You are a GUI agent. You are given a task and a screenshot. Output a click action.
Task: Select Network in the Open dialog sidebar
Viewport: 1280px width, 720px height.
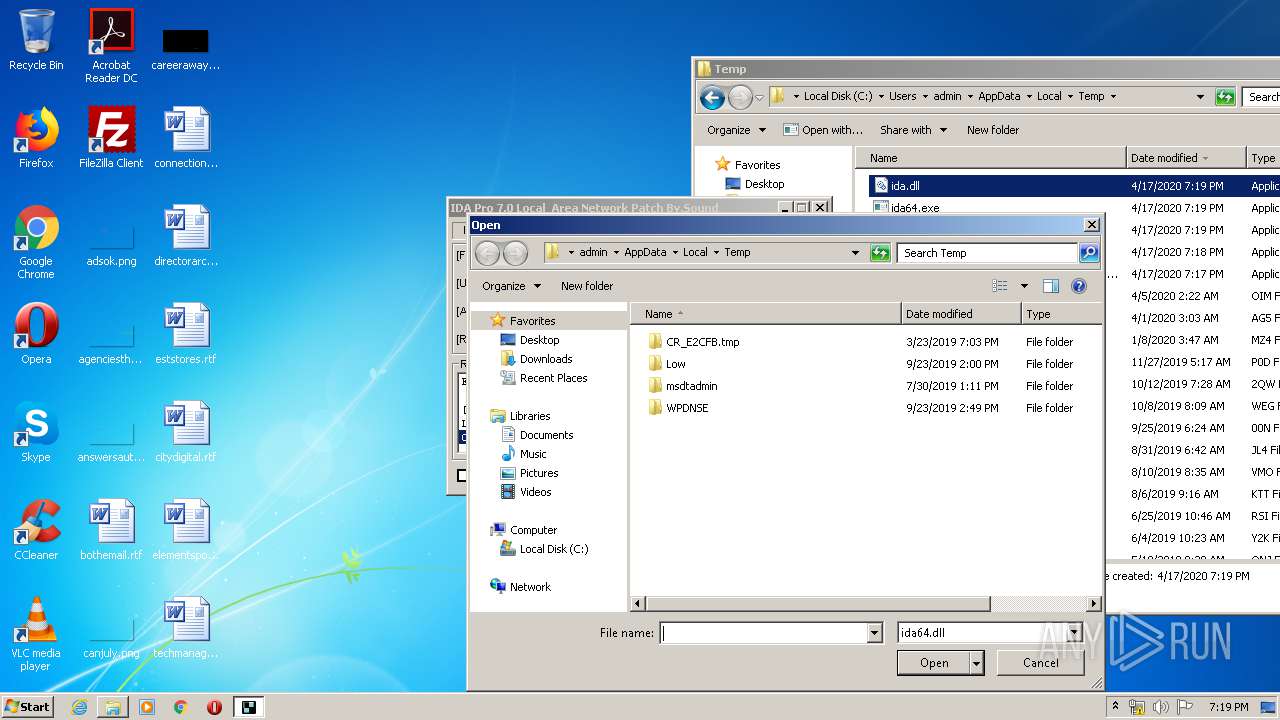click(x=530, y=587)
